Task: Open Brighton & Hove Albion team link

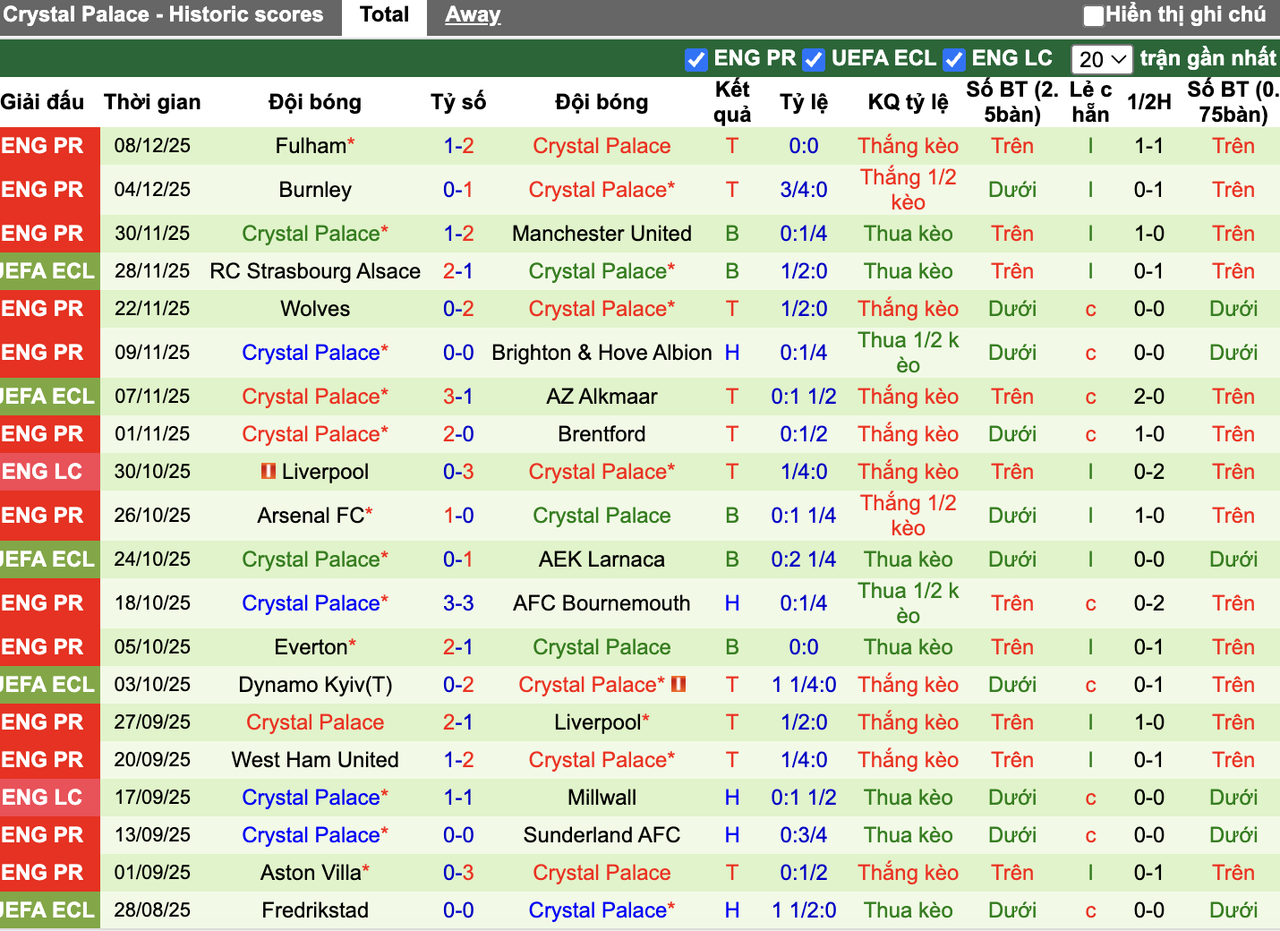Action: (x=602, y=353)
